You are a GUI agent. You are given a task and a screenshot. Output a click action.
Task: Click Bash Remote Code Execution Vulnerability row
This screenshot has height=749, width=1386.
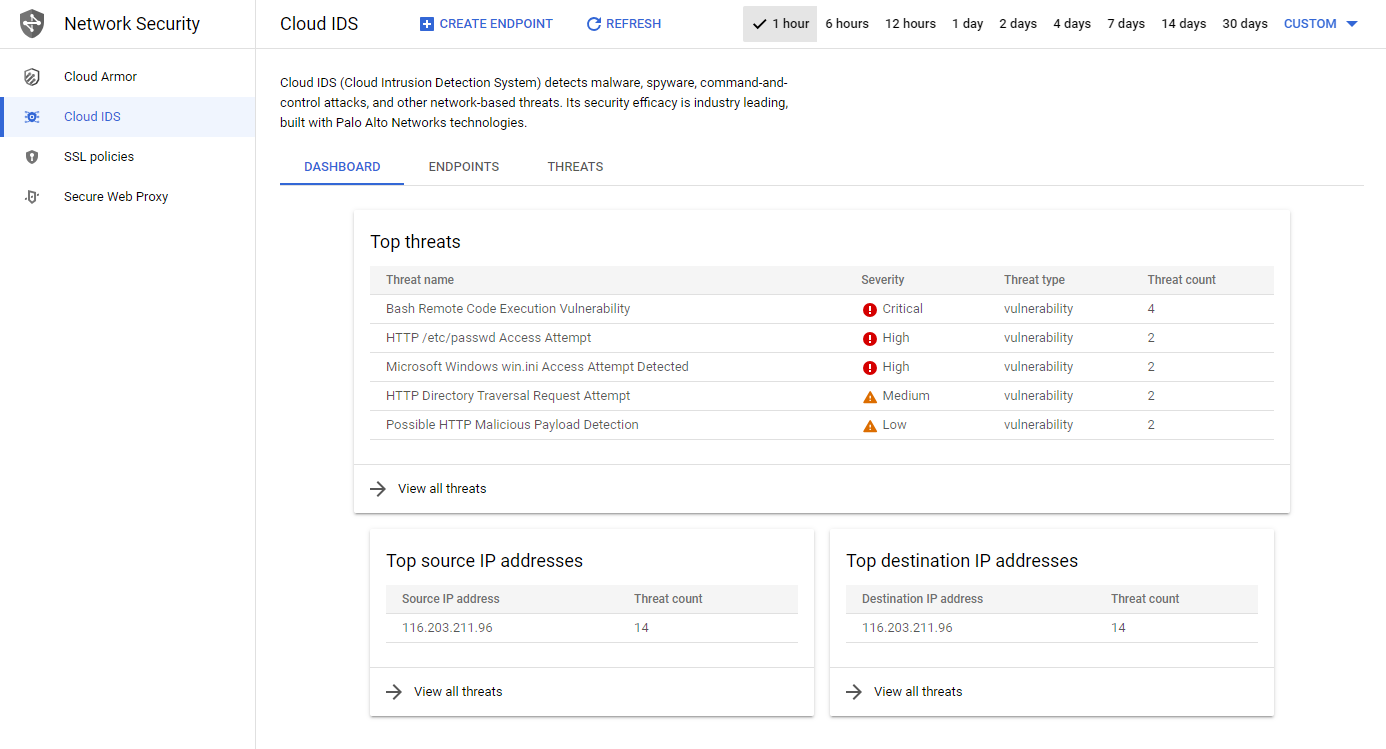click(822, 309)
